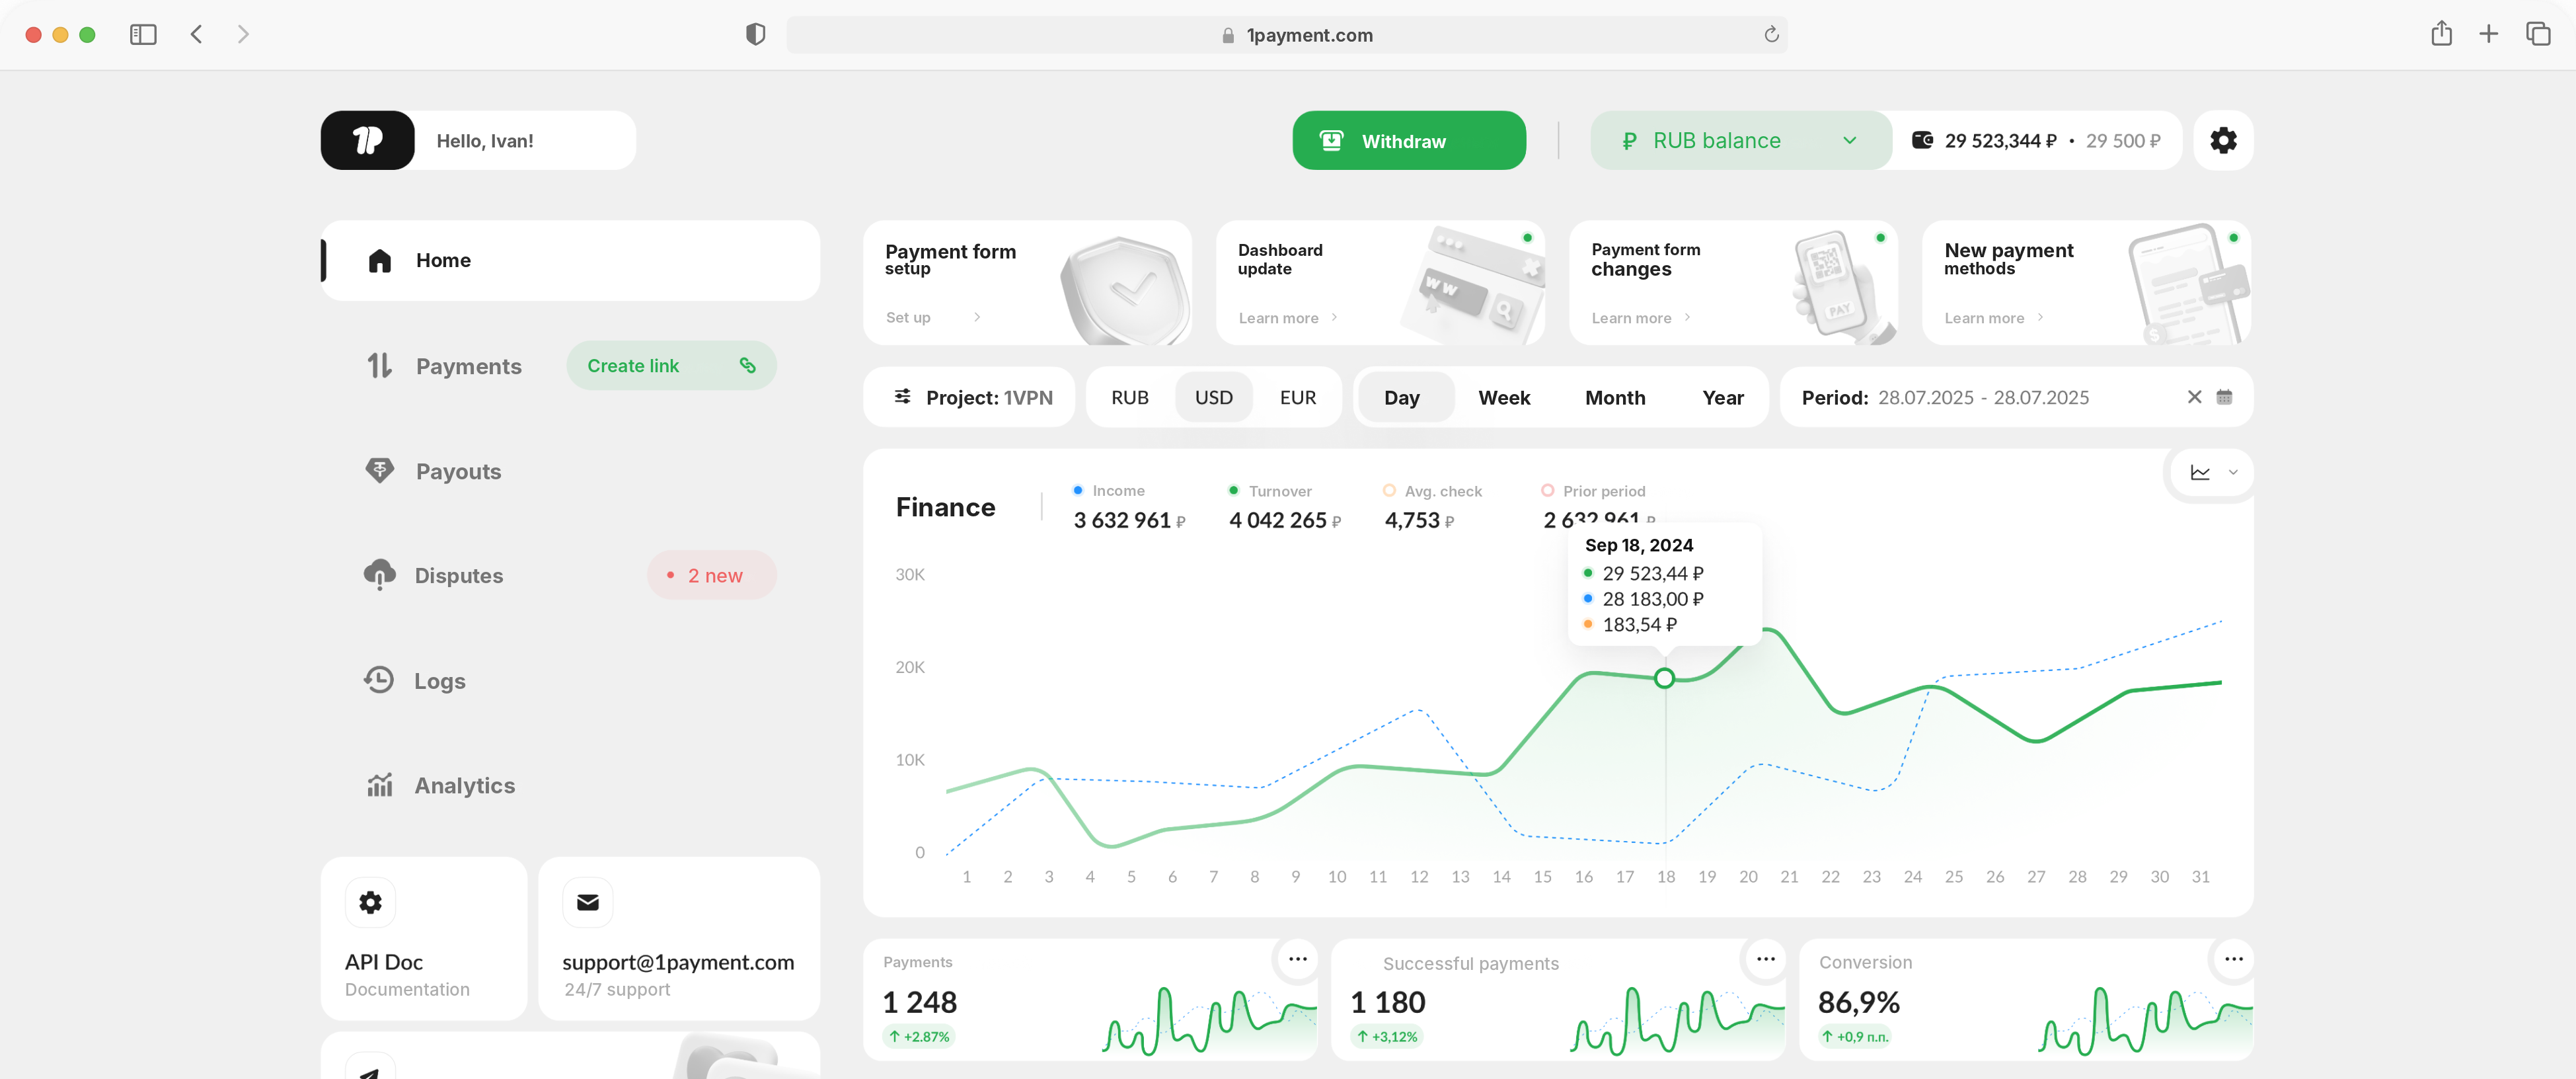Click the wallet icon beside 29 523,344 ₽
The height and width of the screenshot is (1079, 2576).
pos(1922,140)
